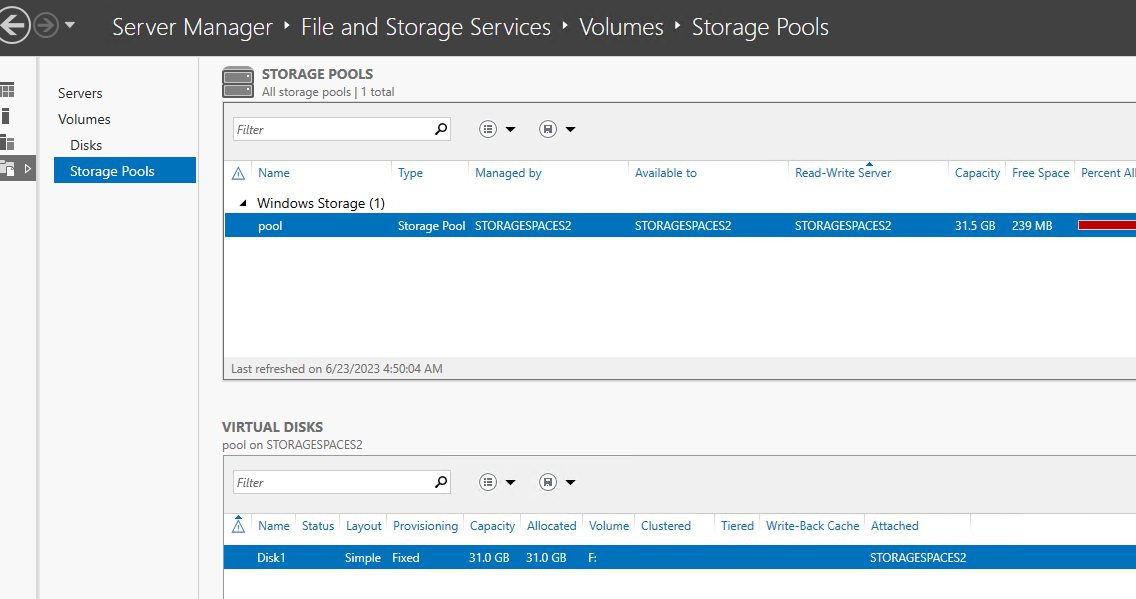This screenshot has height=599, width=1136.
Task: Click the All Servers icon in left rail
Action: (7, 142)
